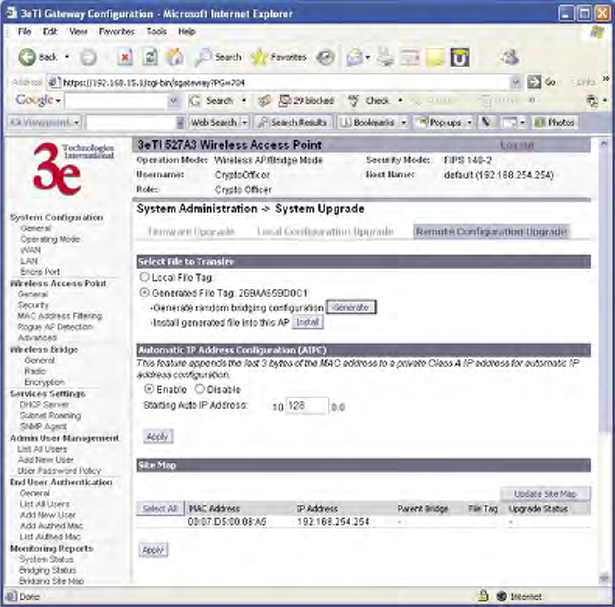Screen dimensions: 615x607
Task: Click the page vertical scrollbar
Action: click(604, 361)
